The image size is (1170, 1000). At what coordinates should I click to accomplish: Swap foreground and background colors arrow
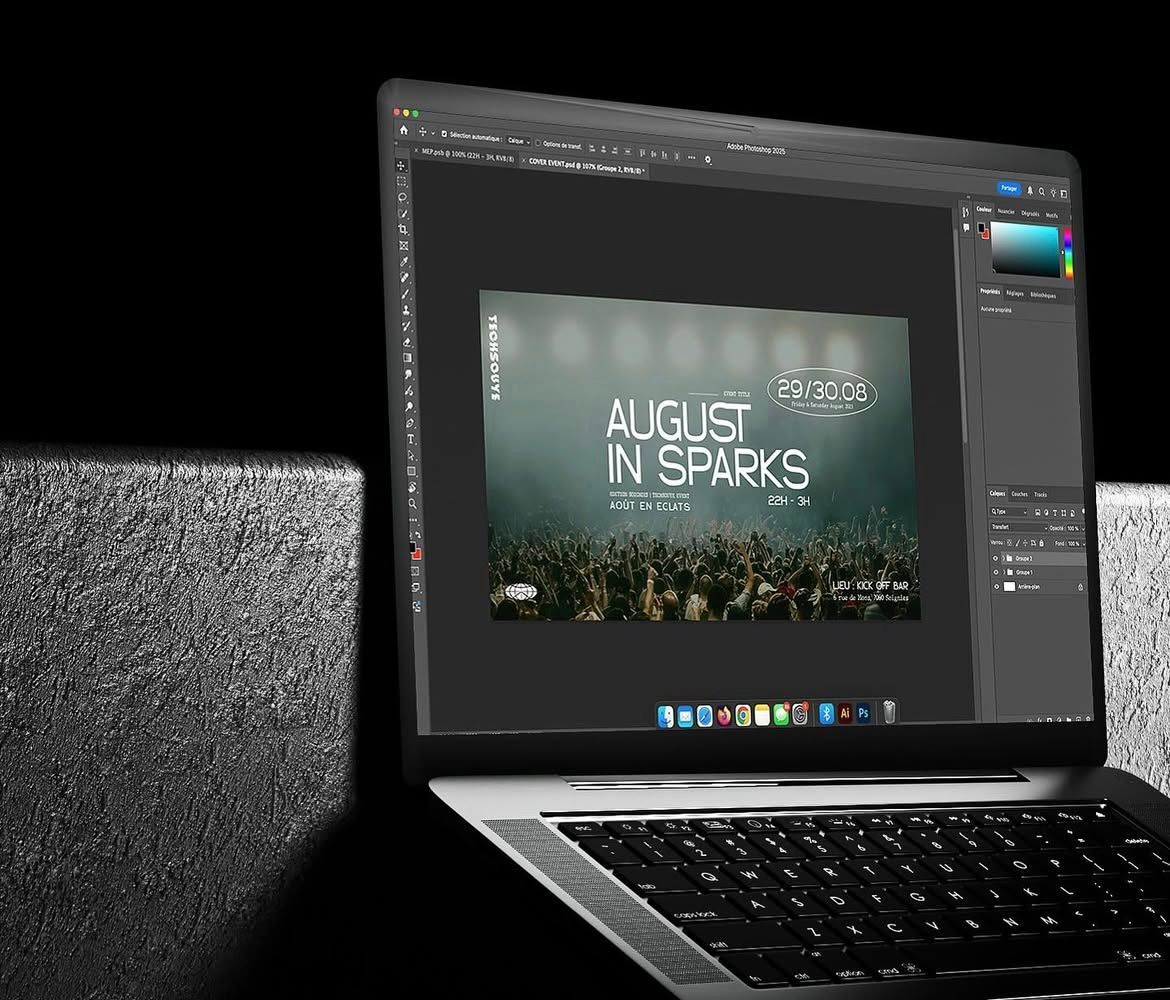418,535
